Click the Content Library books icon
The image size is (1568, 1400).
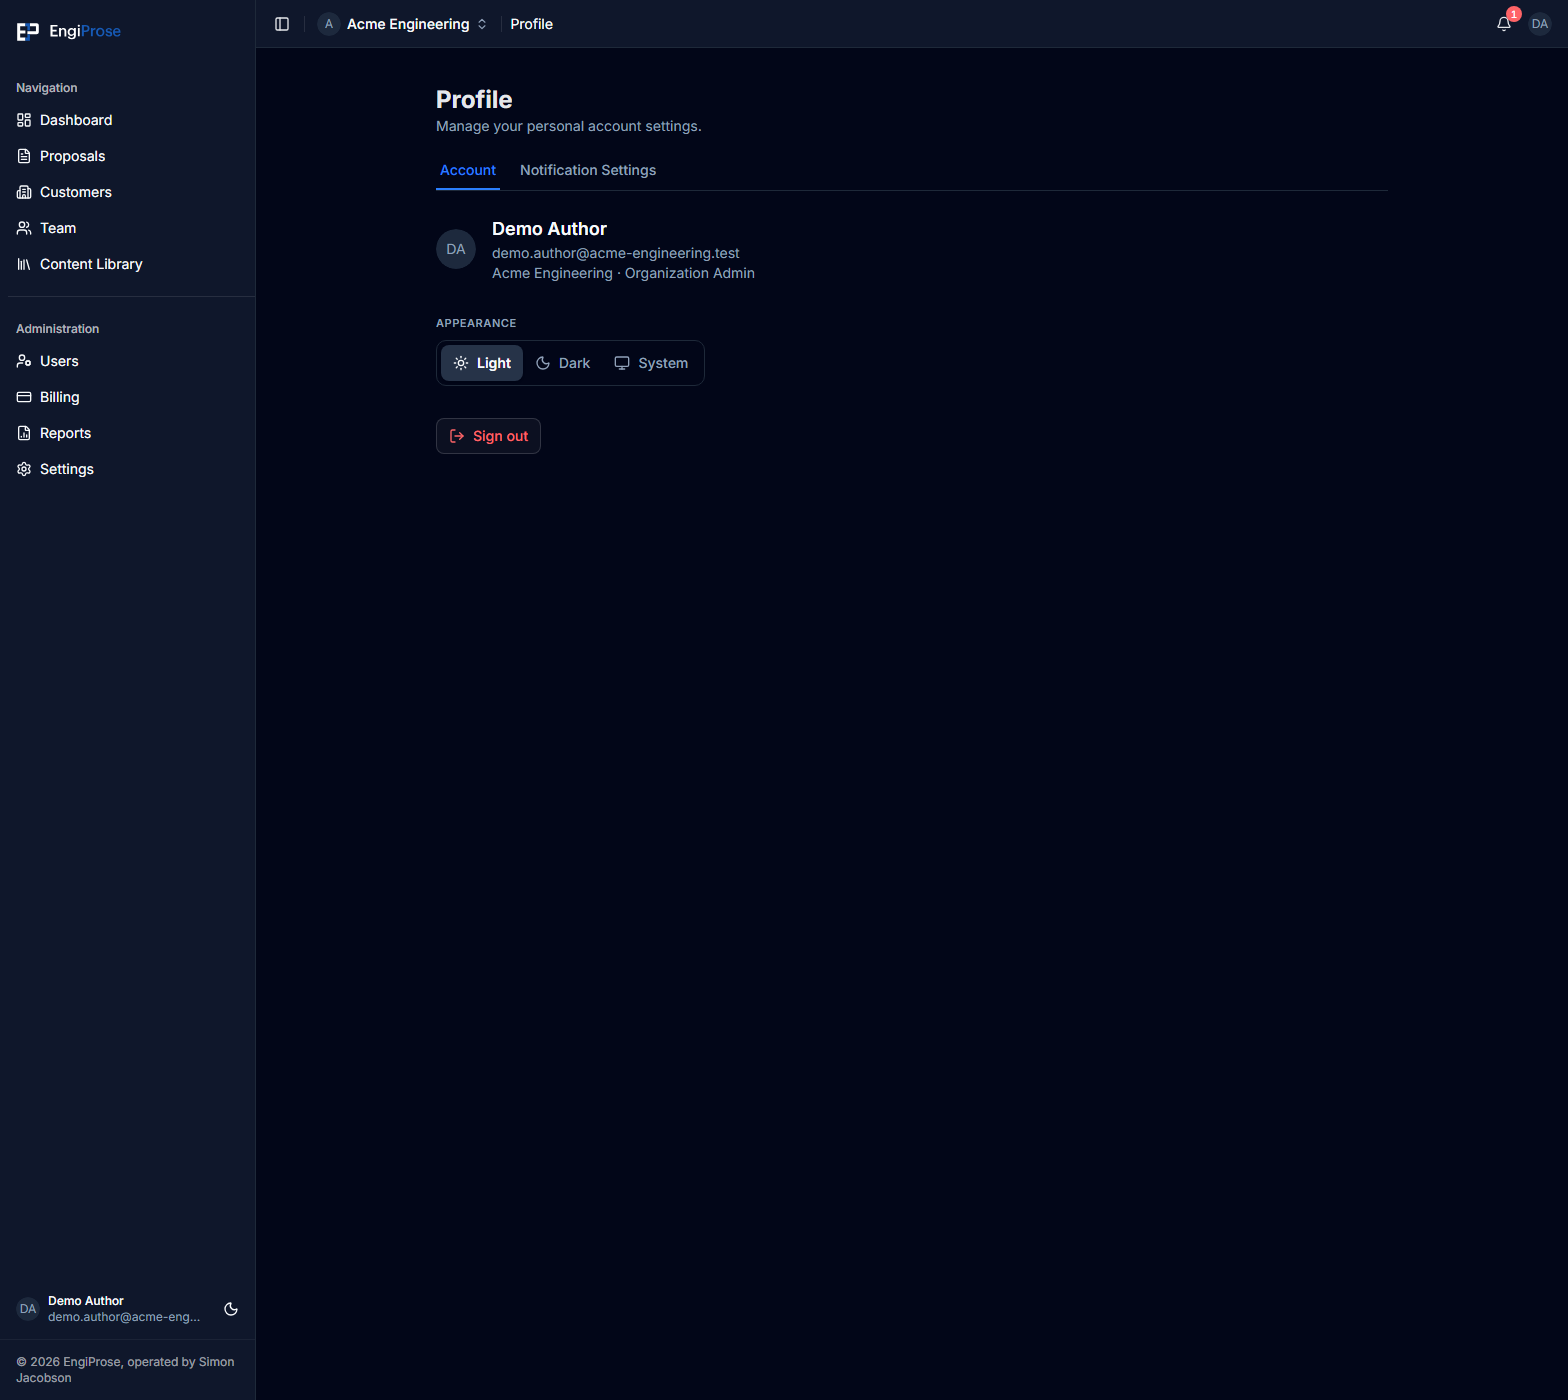24,264
